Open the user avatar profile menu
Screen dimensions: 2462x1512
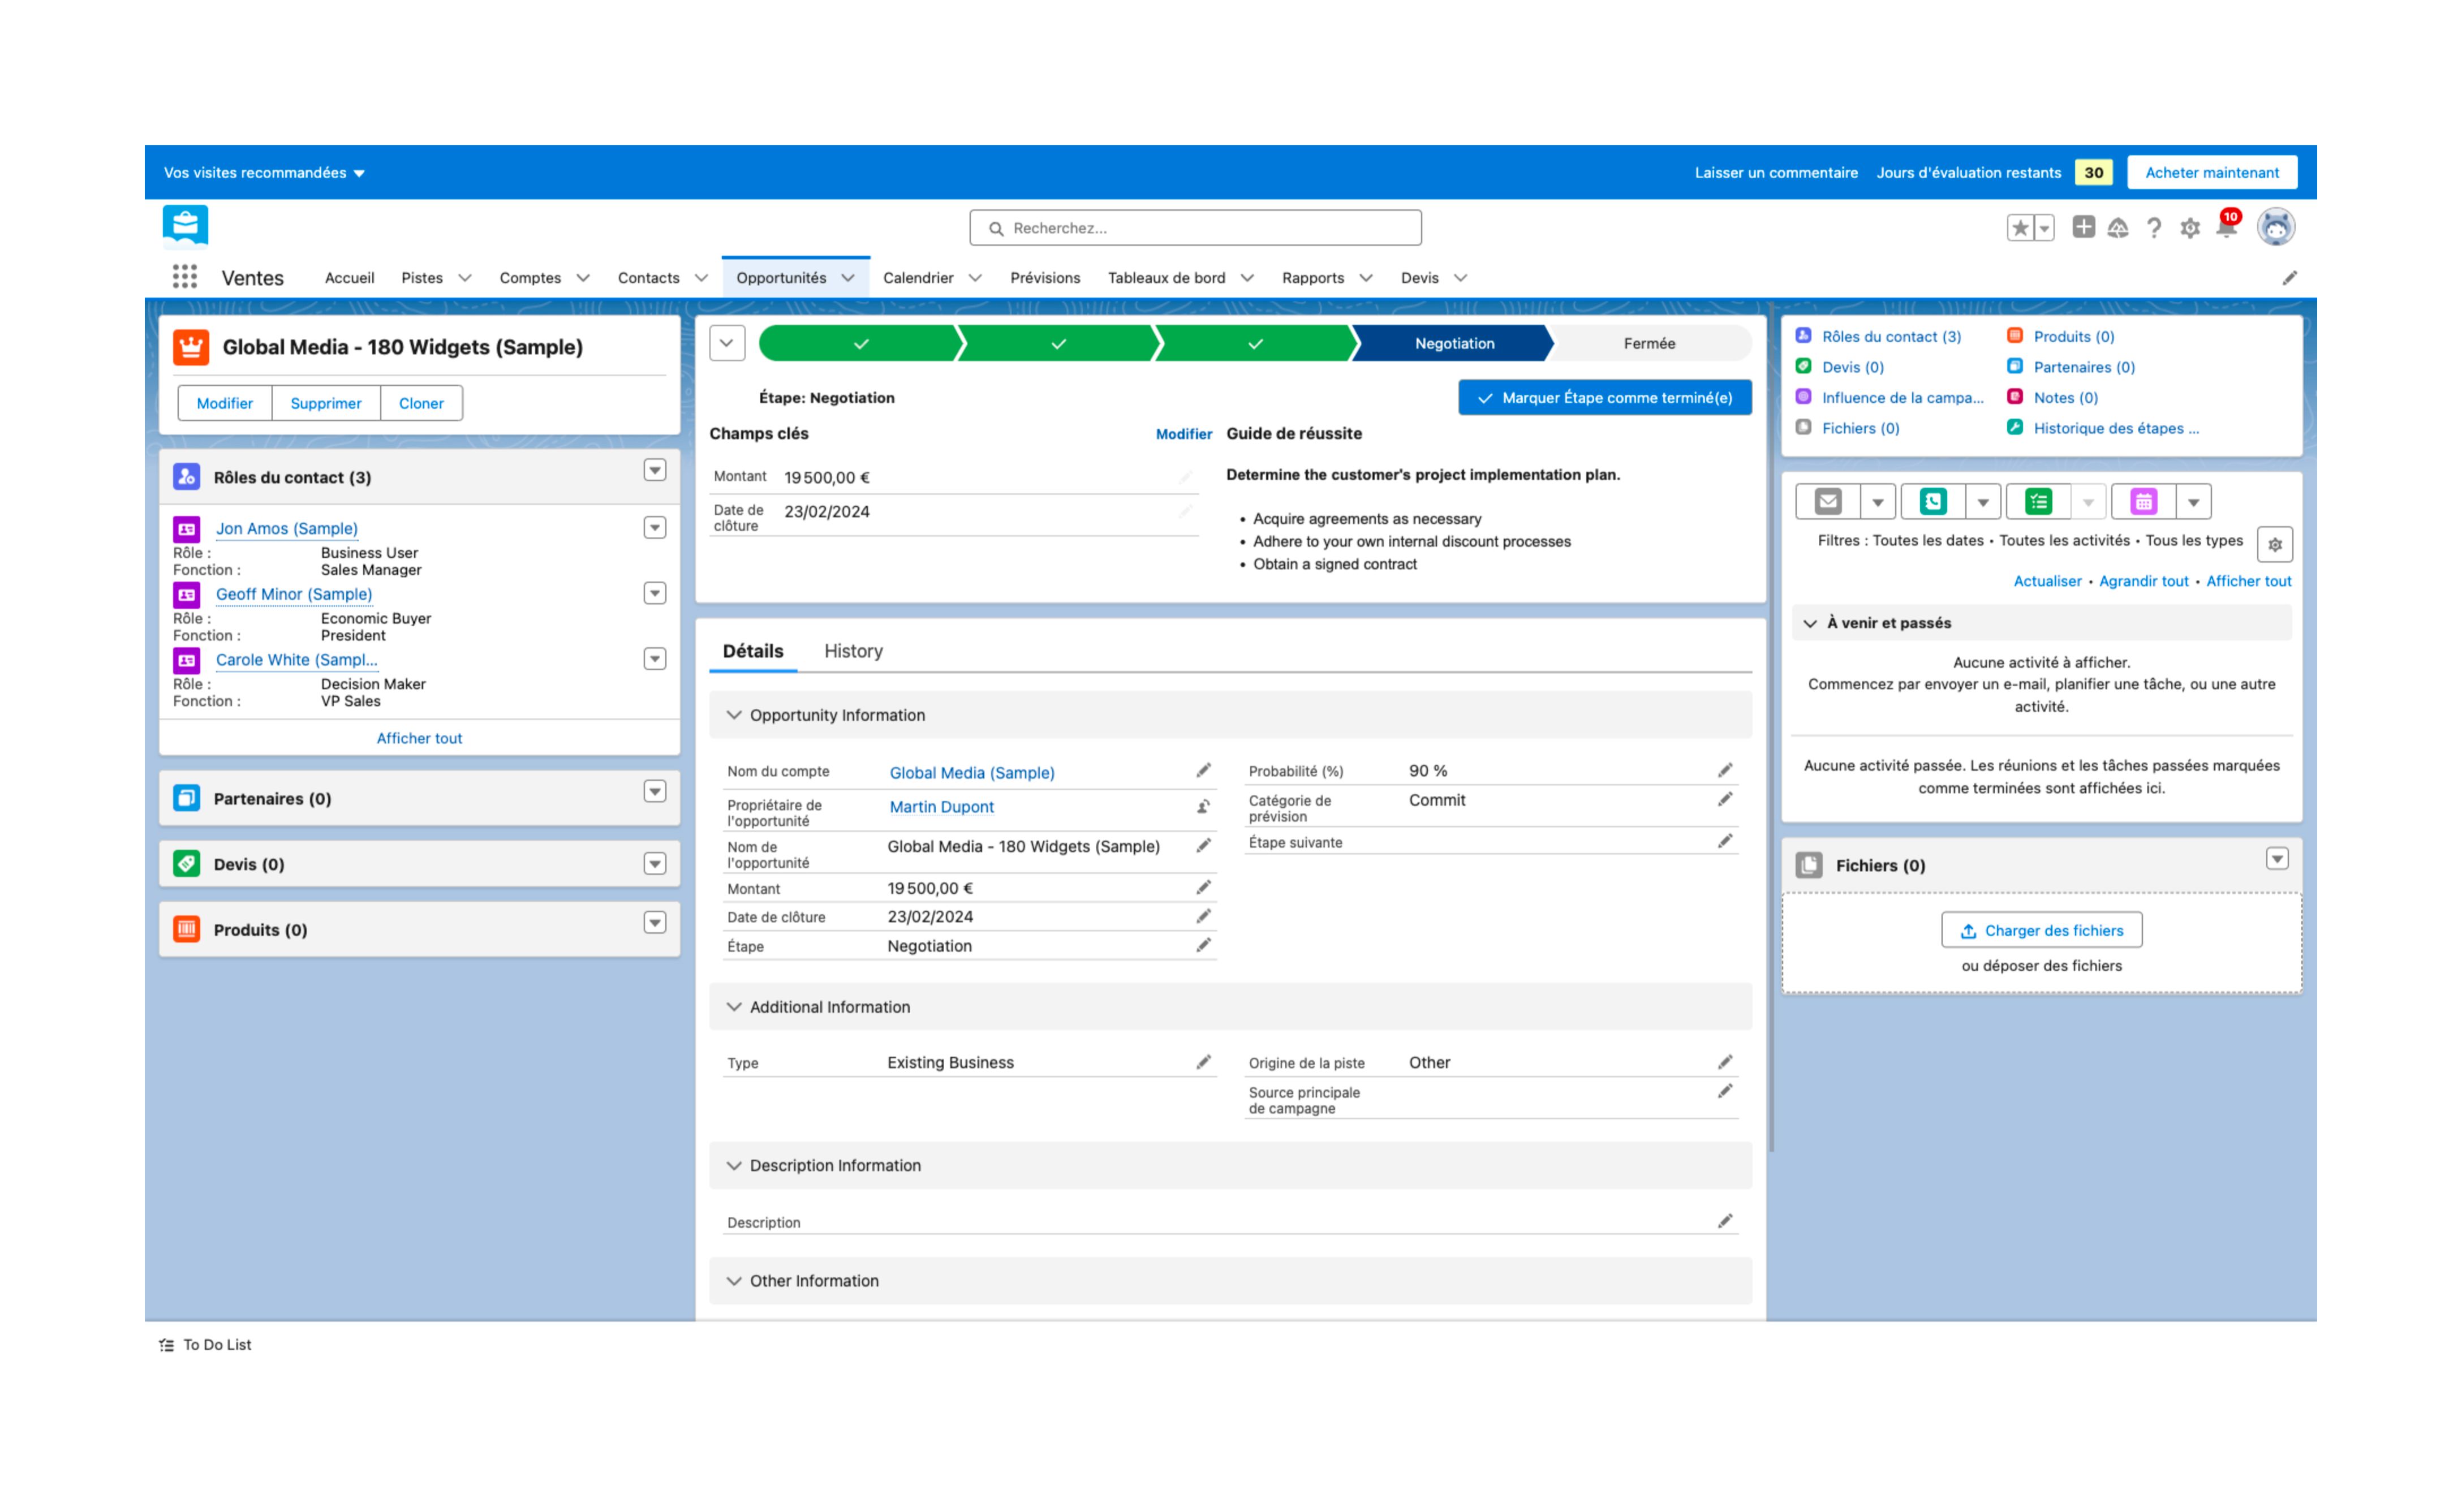(x=2275, y=227)
